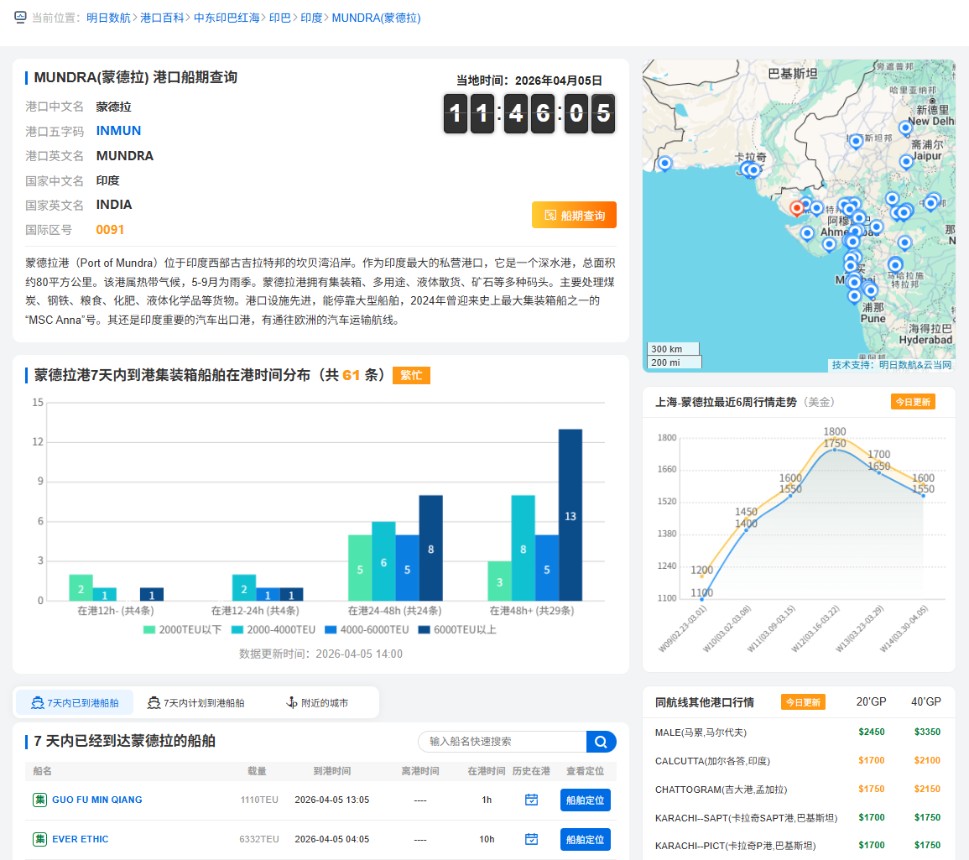Click the green container badge beside GUO FU MIN QIANG

coord(40,800)
